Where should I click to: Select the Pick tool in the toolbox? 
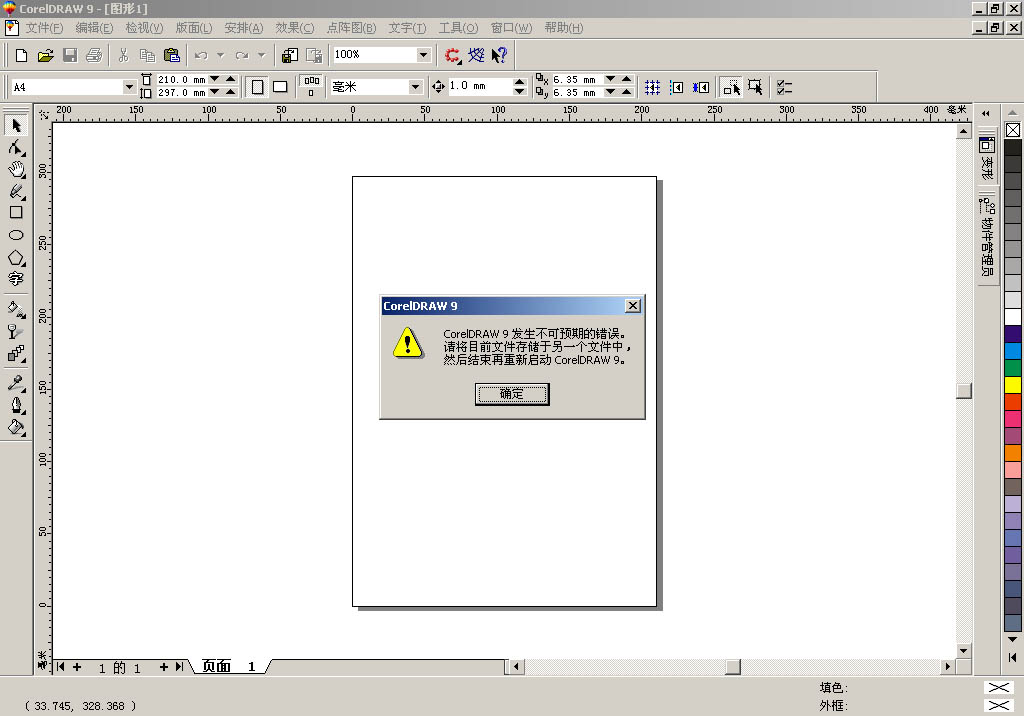pos(16,125)
